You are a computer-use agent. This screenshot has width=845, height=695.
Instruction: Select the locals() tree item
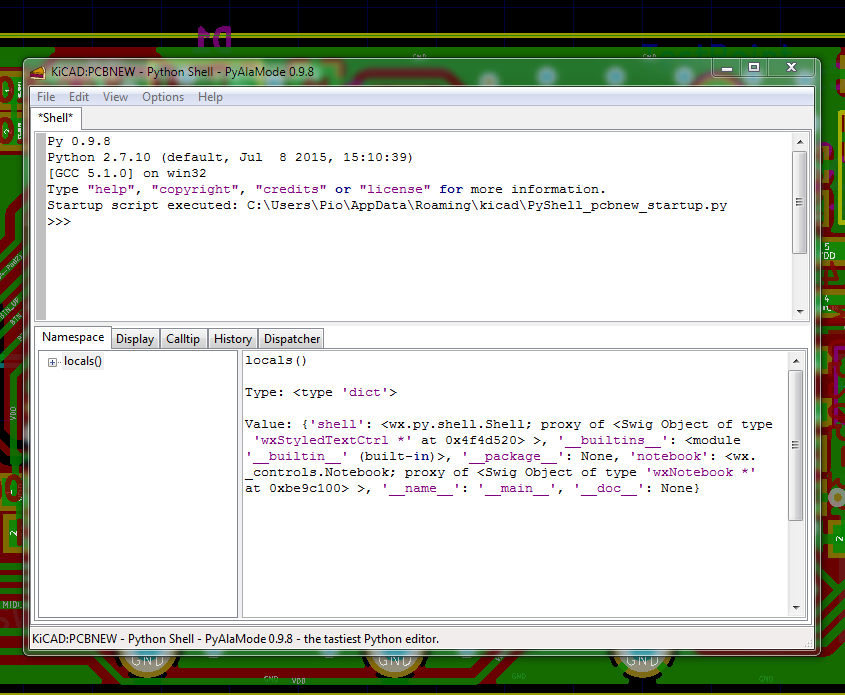(x=83, y=362)
